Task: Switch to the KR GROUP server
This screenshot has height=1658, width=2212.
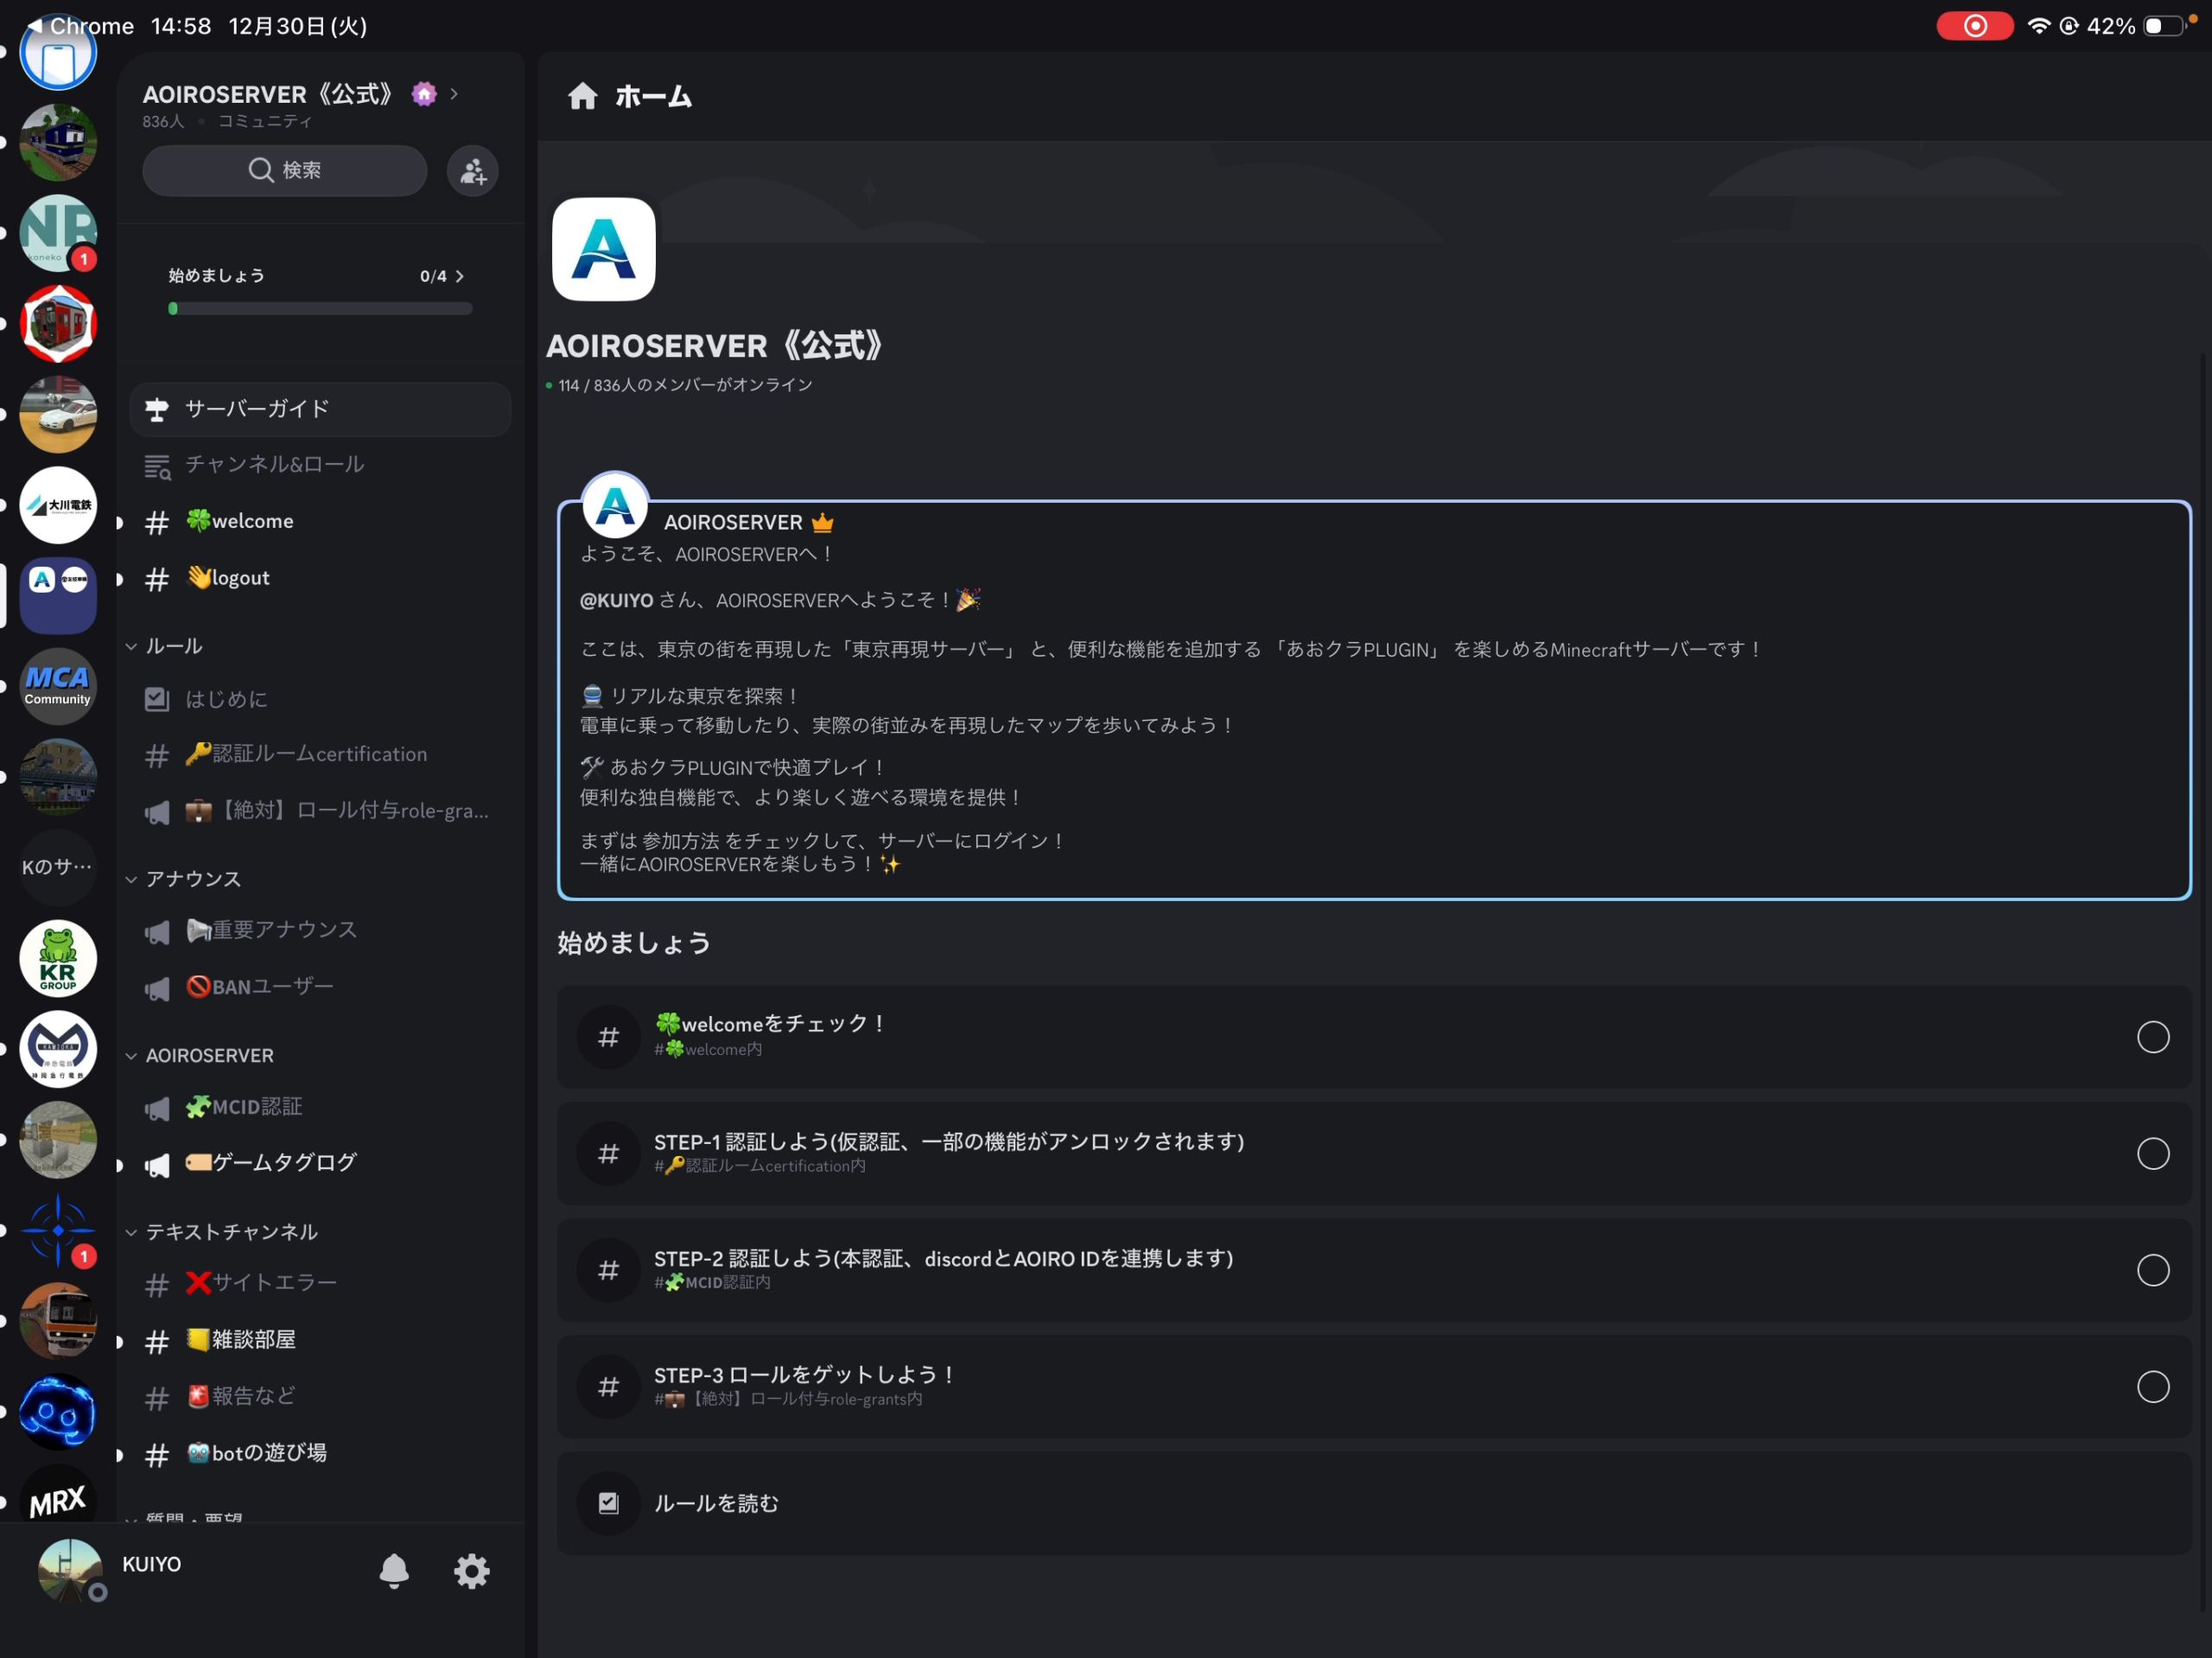Action: tap(57, 958)
